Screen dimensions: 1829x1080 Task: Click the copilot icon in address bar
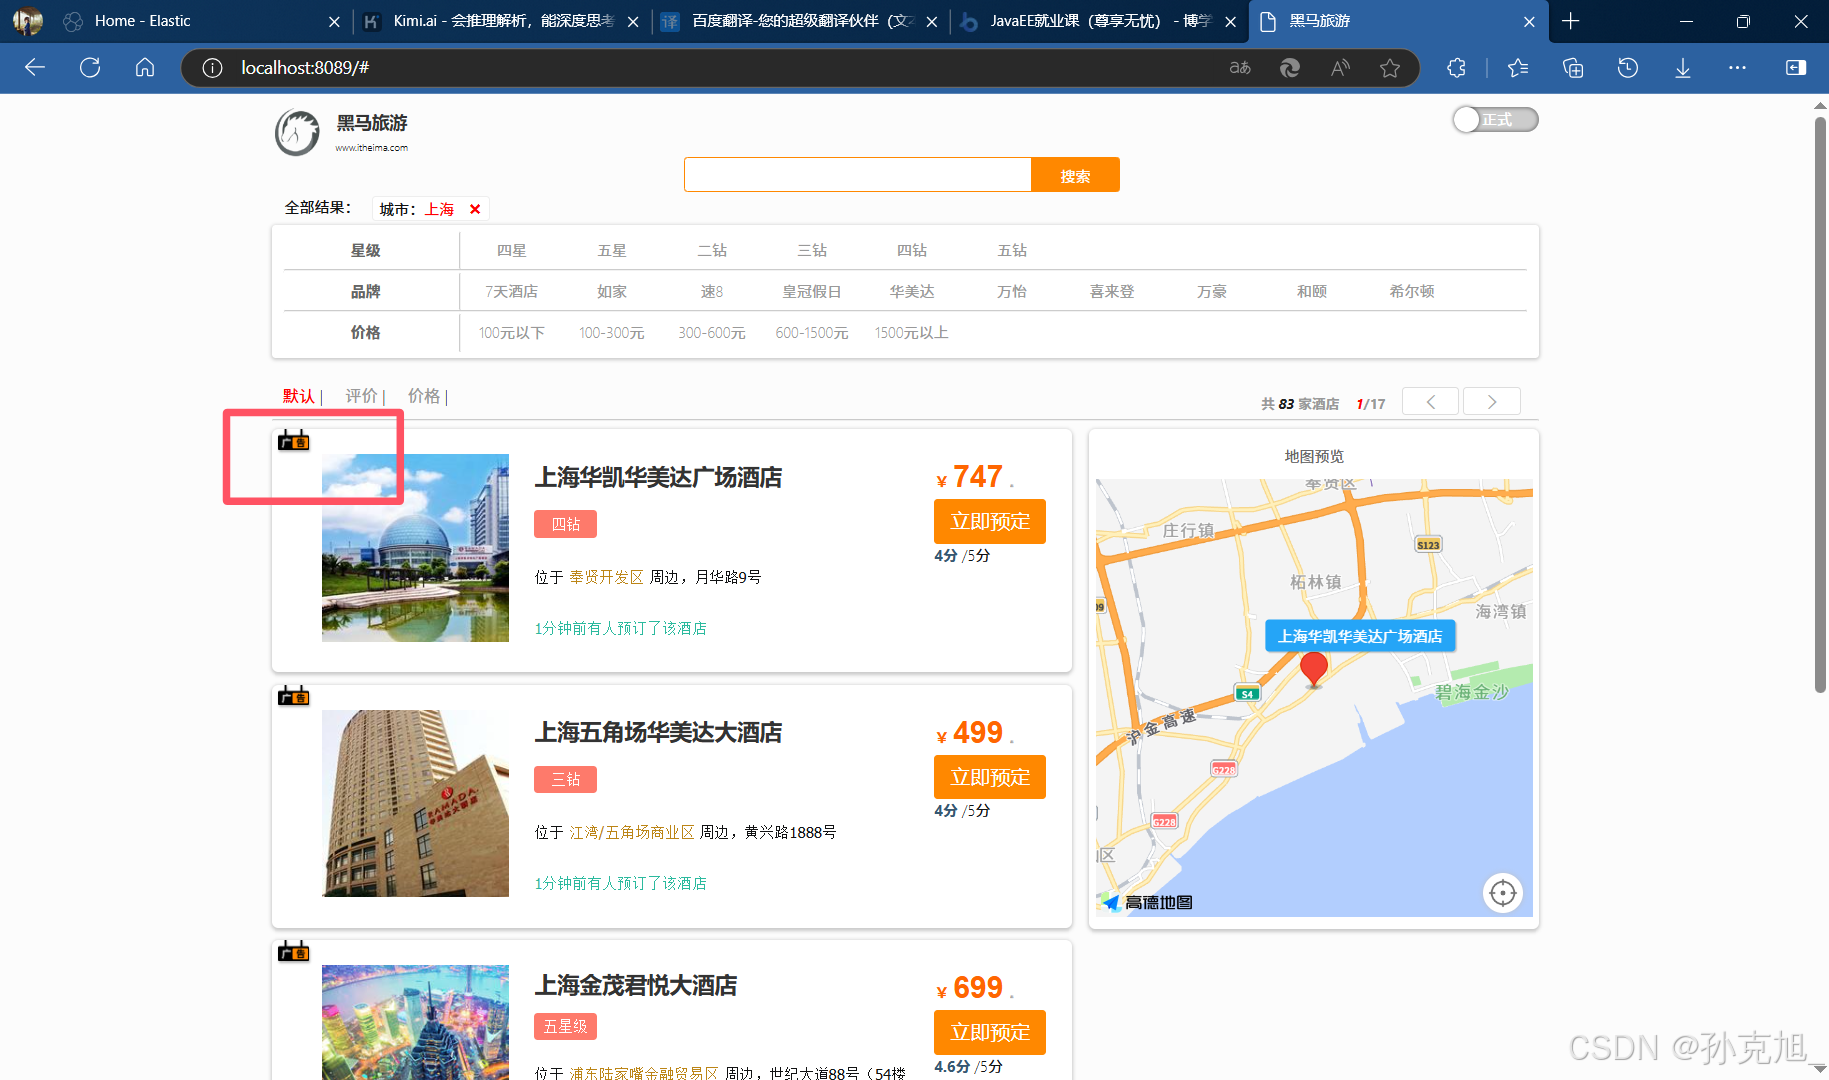pyautogui.click(x=1290, y=67)
